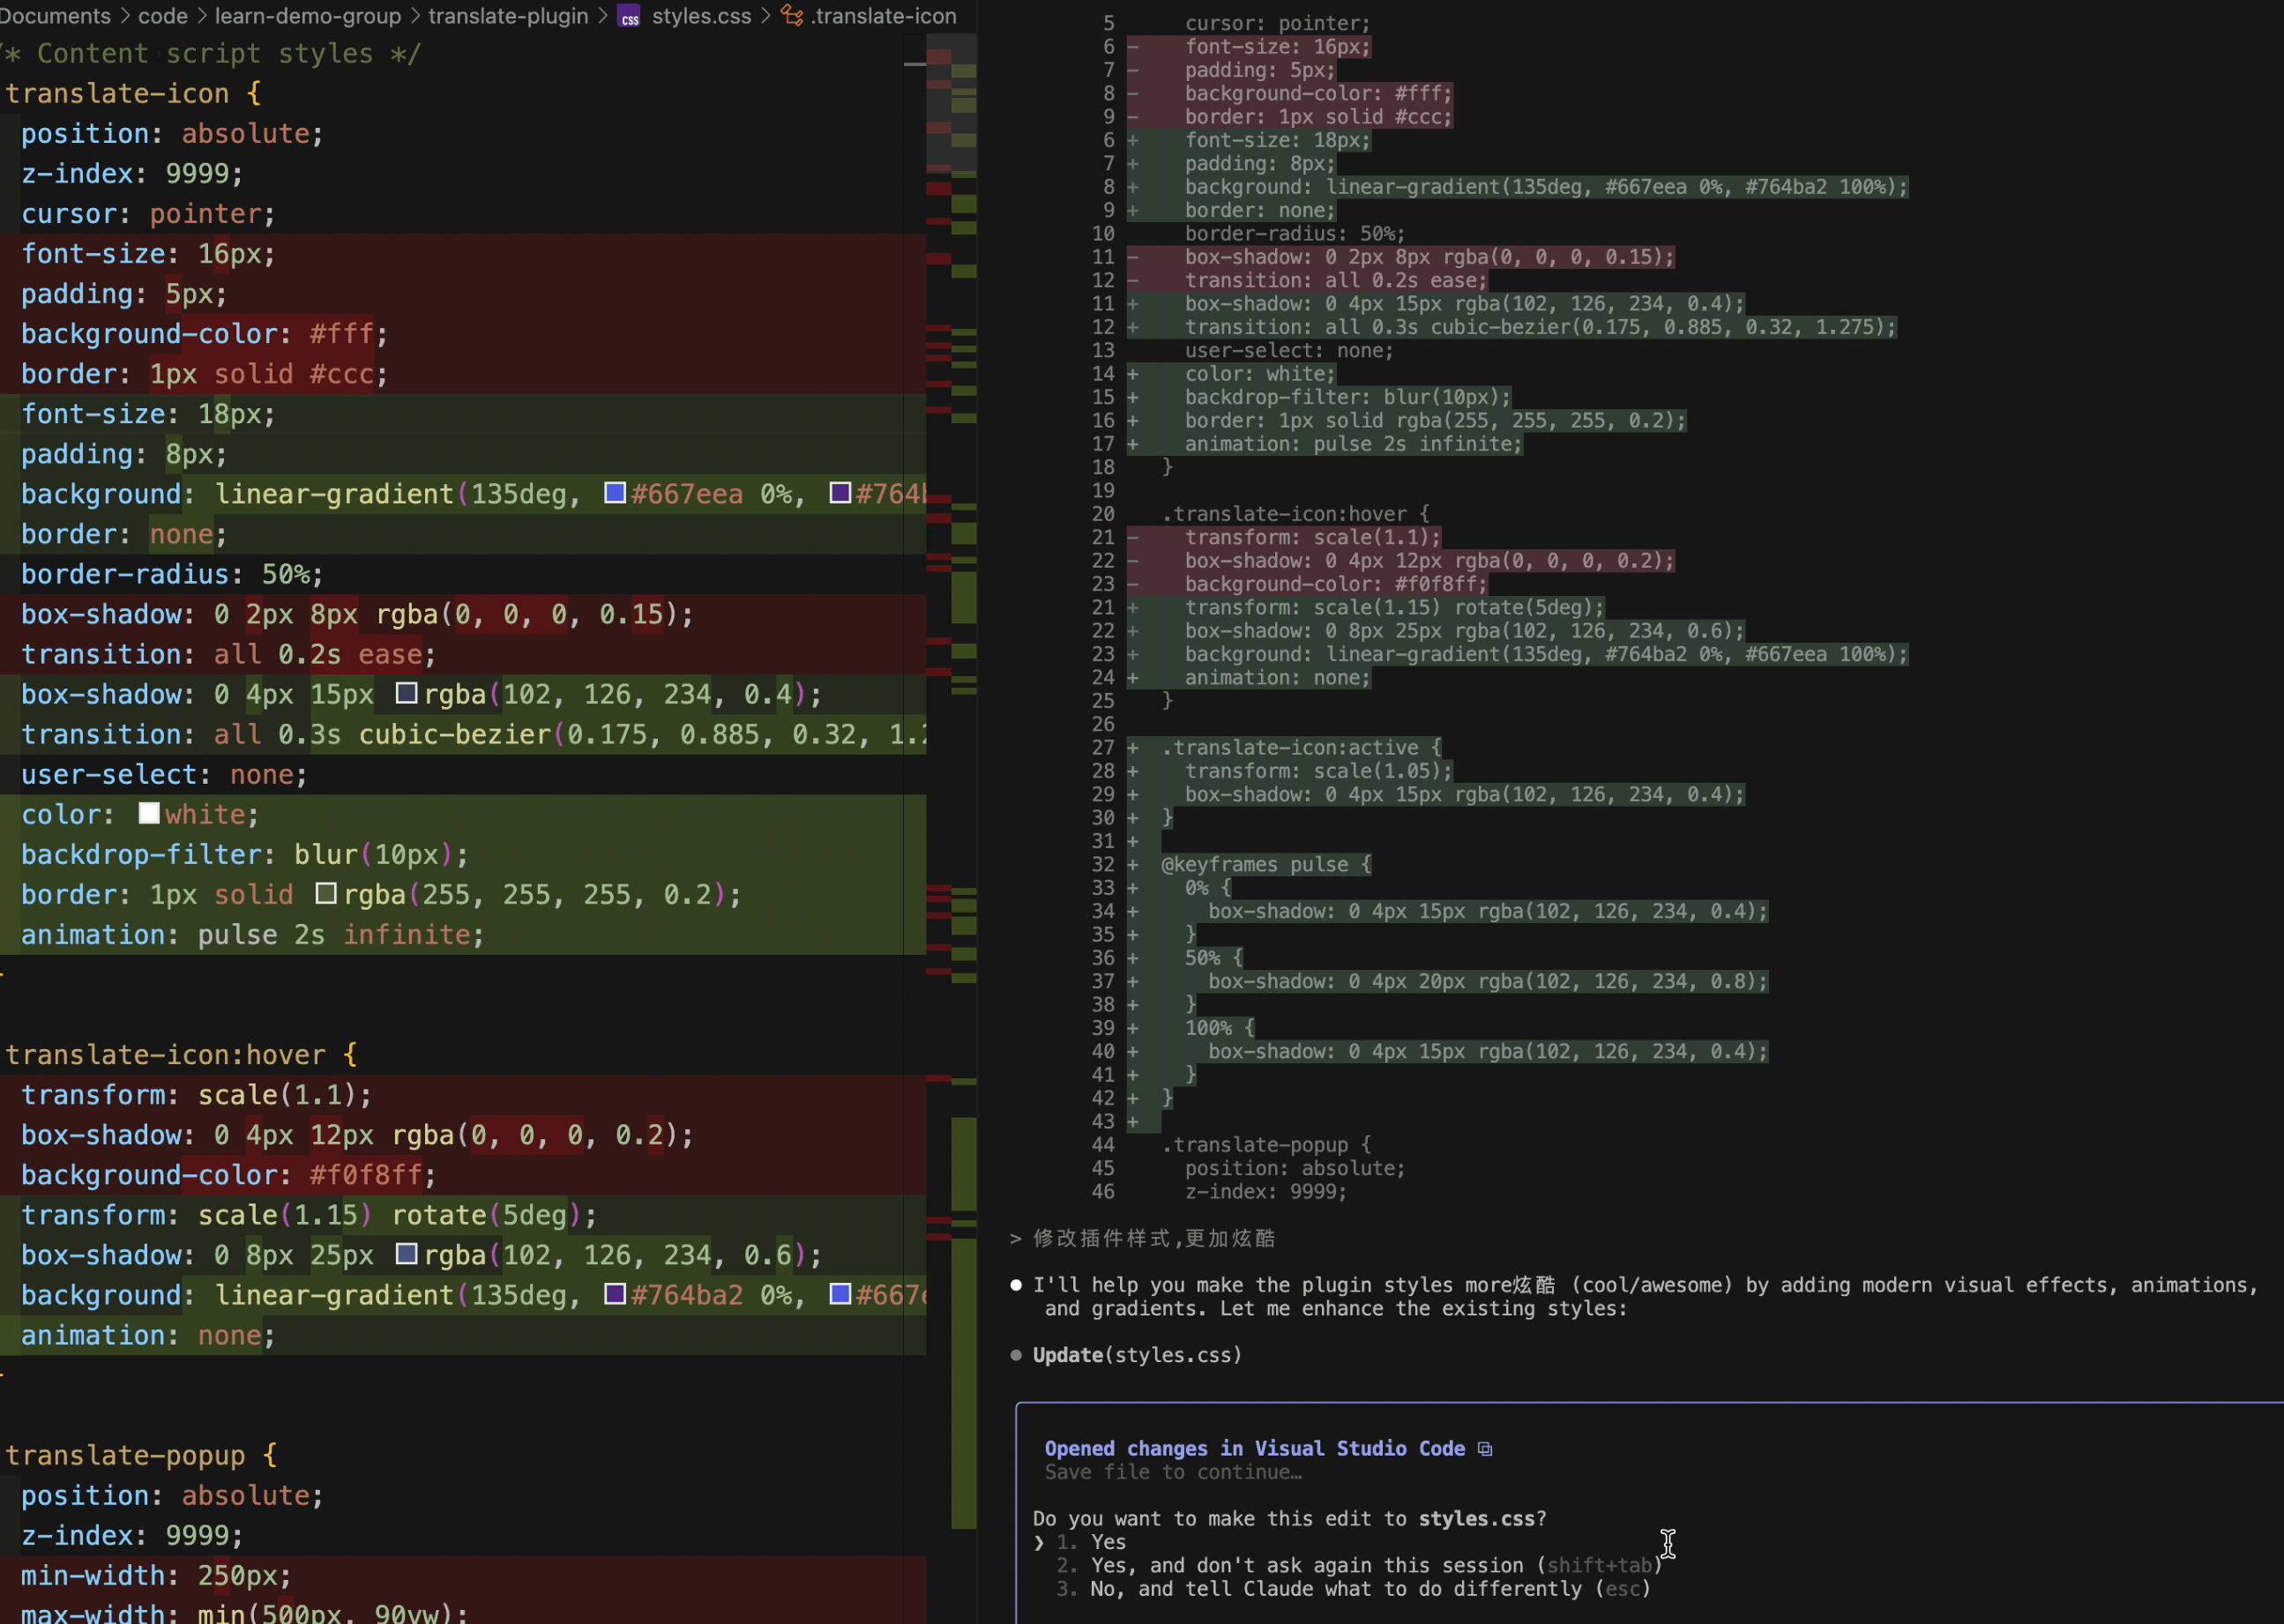
Task: Click the CSS file icon in breadcrumb
Action: point(629,17)
